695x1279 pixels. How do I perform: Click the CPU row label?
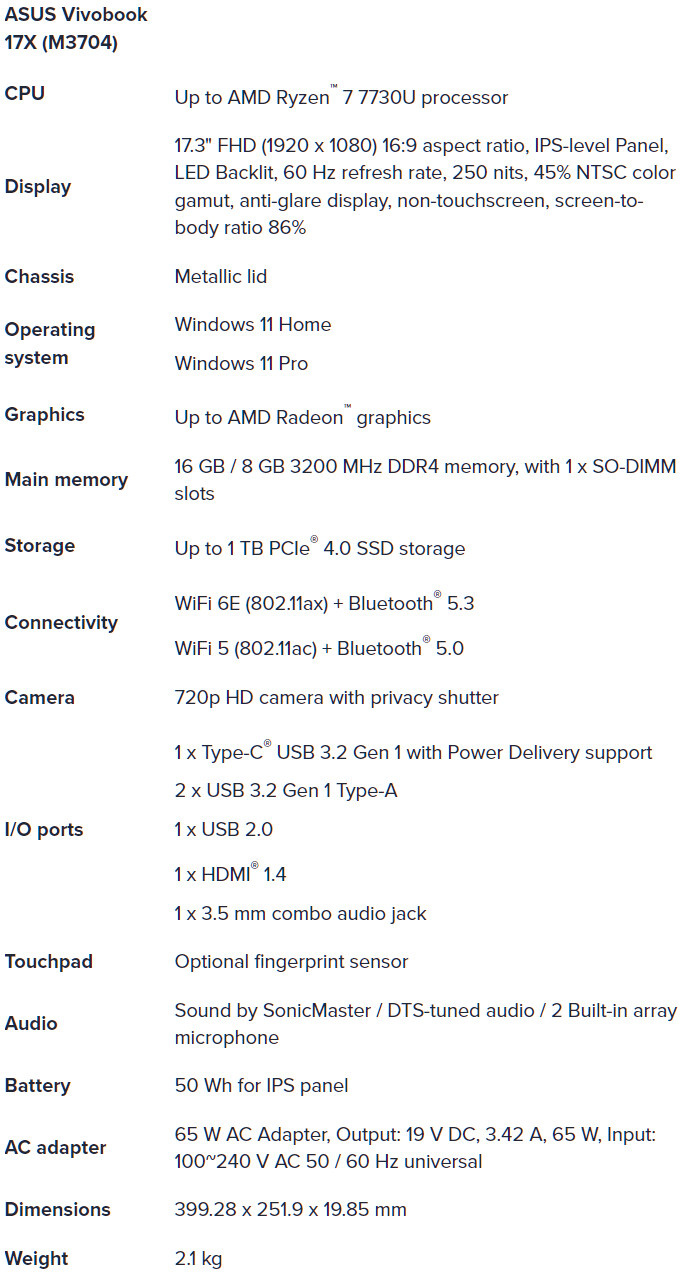click(25, 93)
